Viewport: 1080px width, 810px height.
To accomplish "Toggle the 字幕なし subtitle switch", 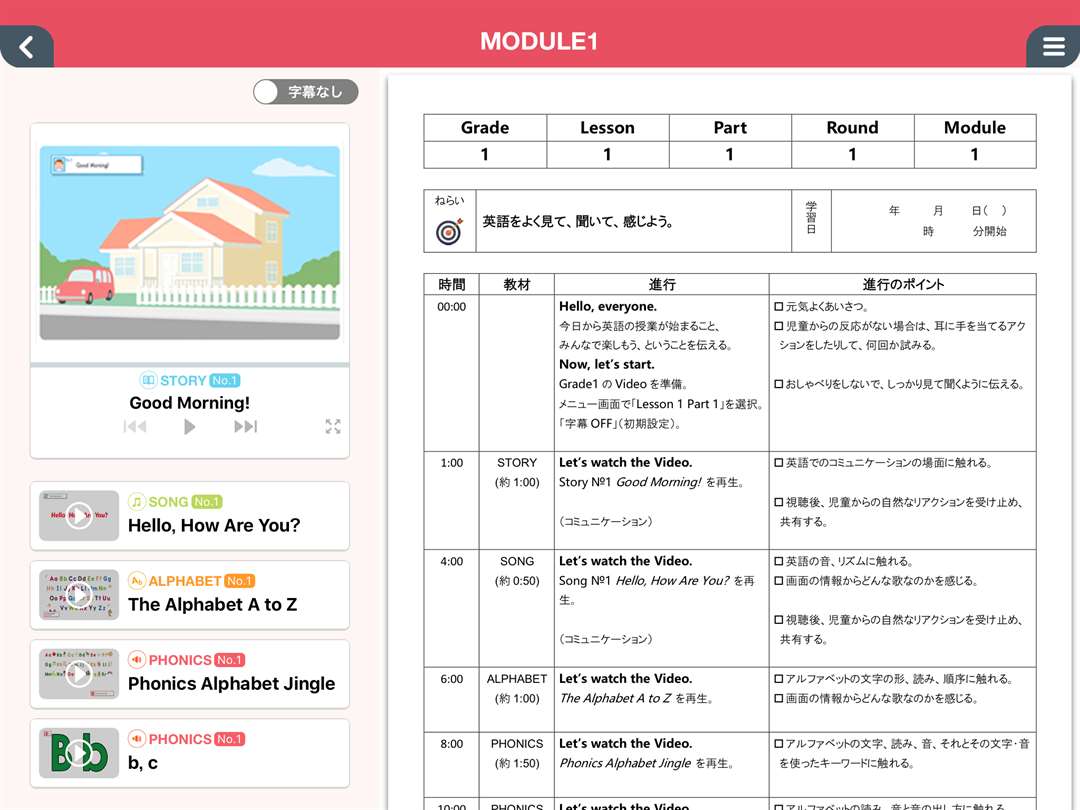I will [306, 92].
